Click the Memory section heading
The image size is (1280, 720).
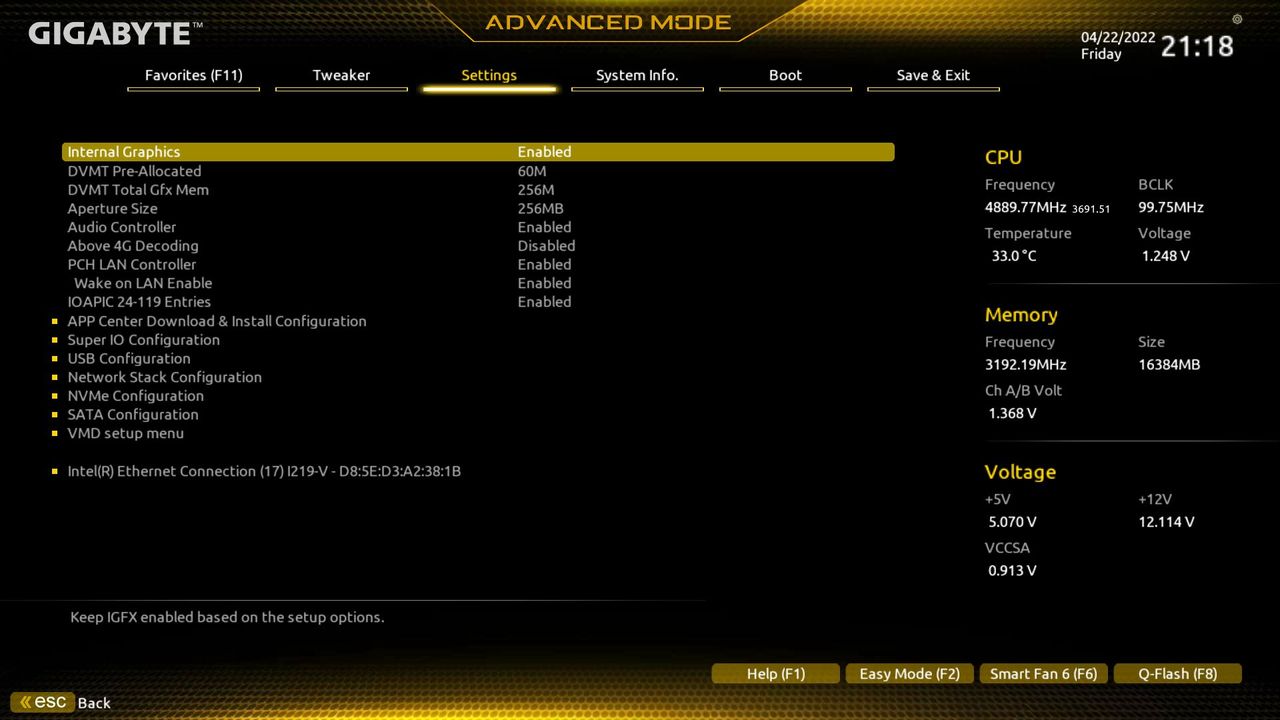tap(1021, 315)
